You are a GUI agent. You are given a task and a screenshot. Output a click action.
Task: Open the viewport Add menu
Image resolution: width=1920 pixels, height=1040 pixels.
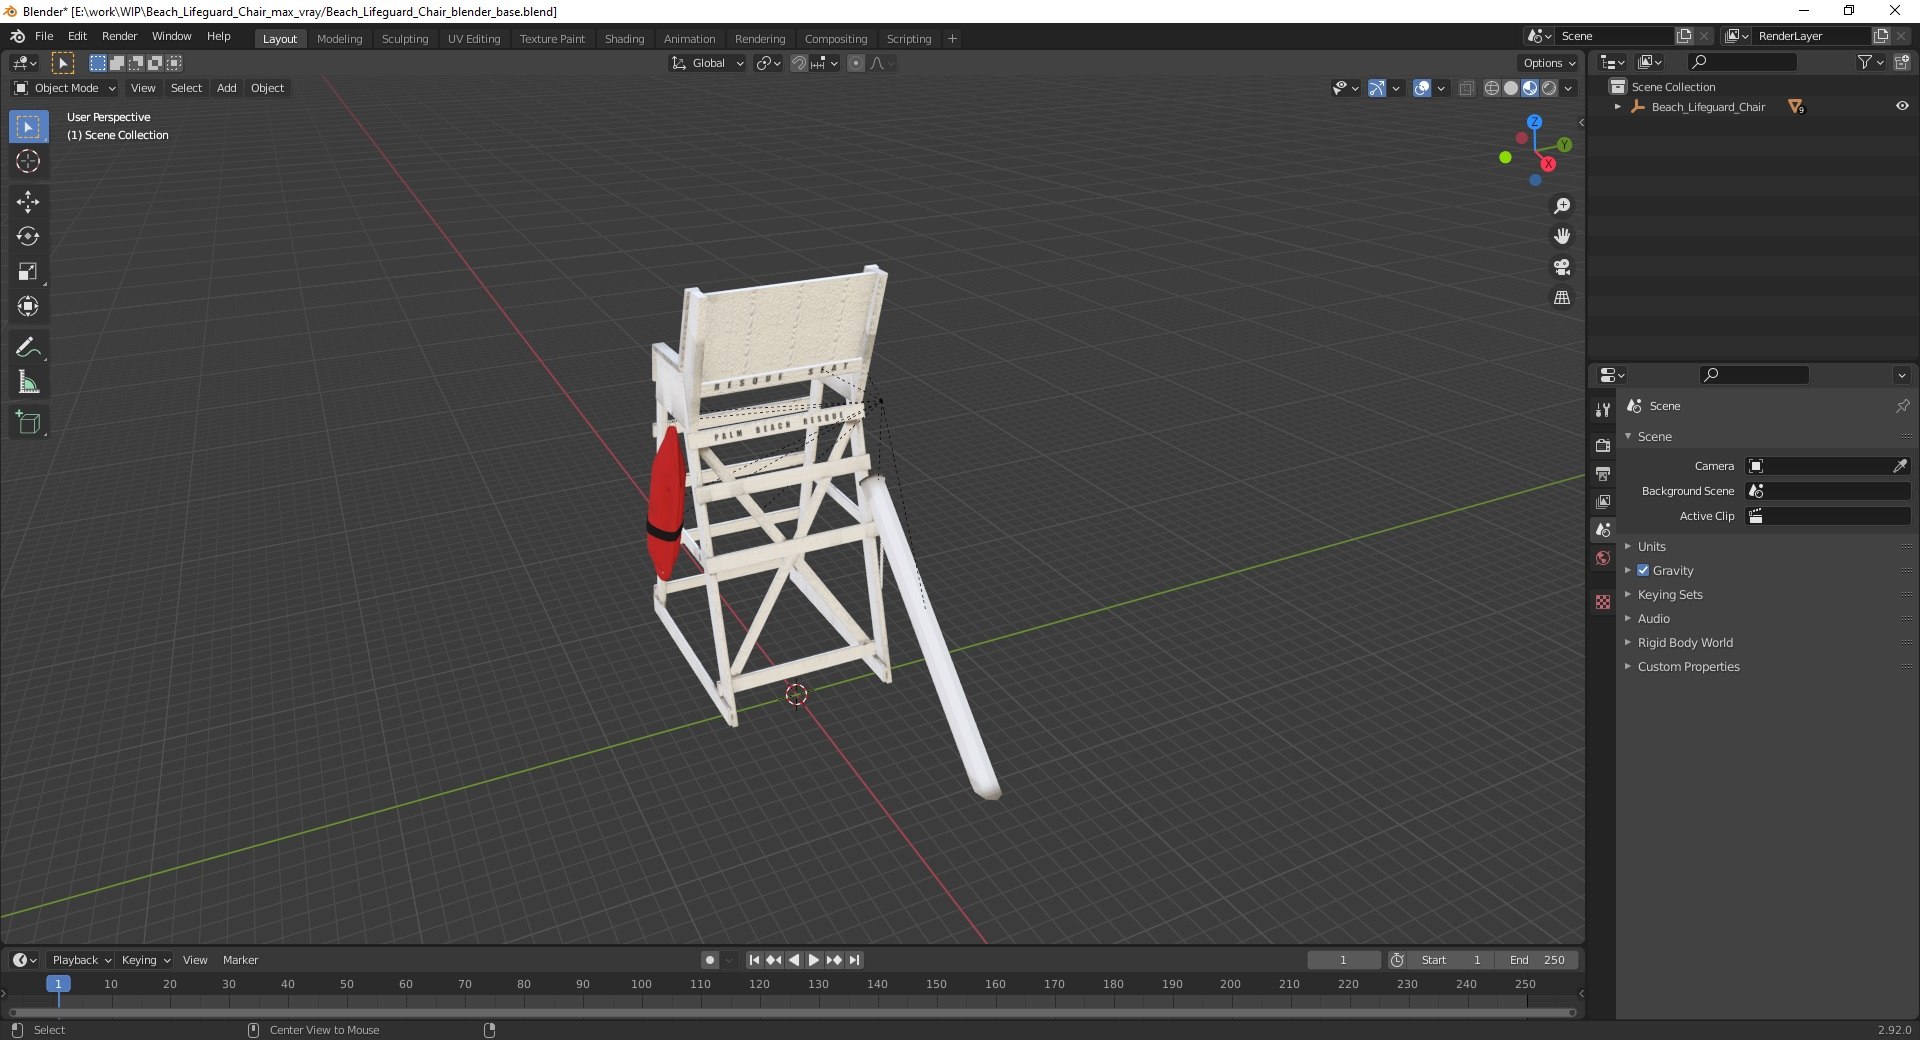tap(227, 88)
